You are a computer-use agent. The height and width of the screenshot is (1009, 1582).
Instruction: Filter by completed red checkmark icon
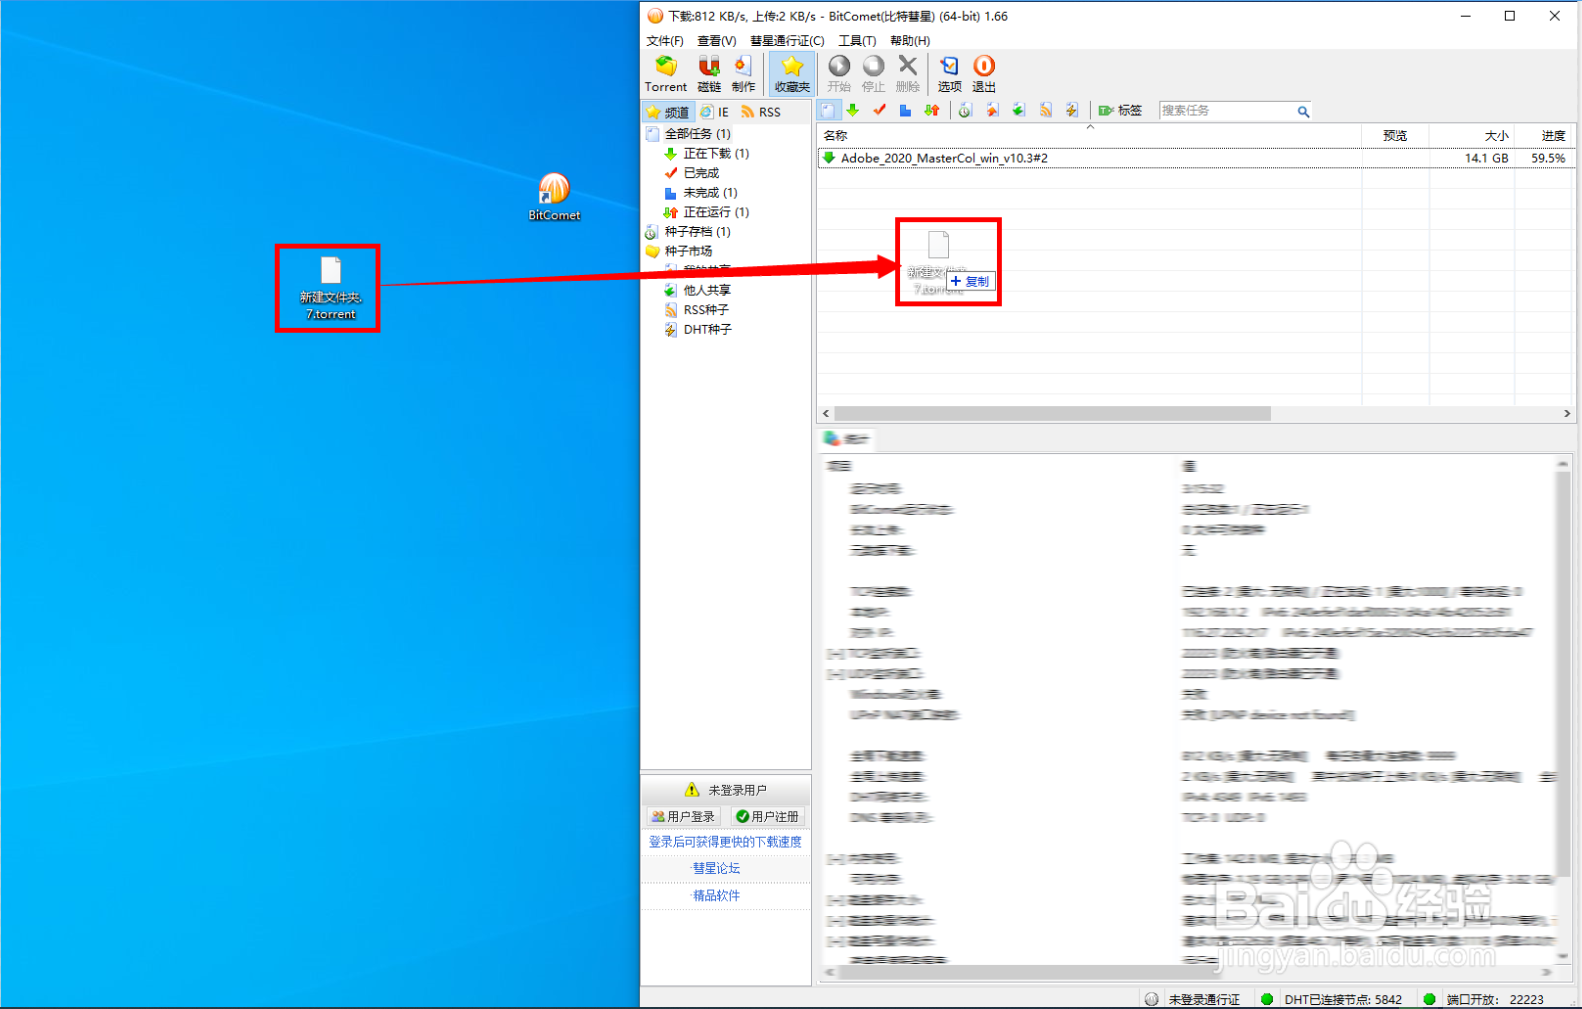tap(879, 110)
